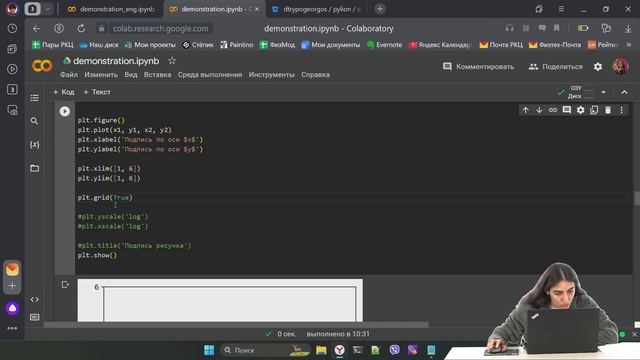Image resolution: width=640 pixels, height=360 pixels.
Task: Reload the browser page
Action: pos(81,29)
